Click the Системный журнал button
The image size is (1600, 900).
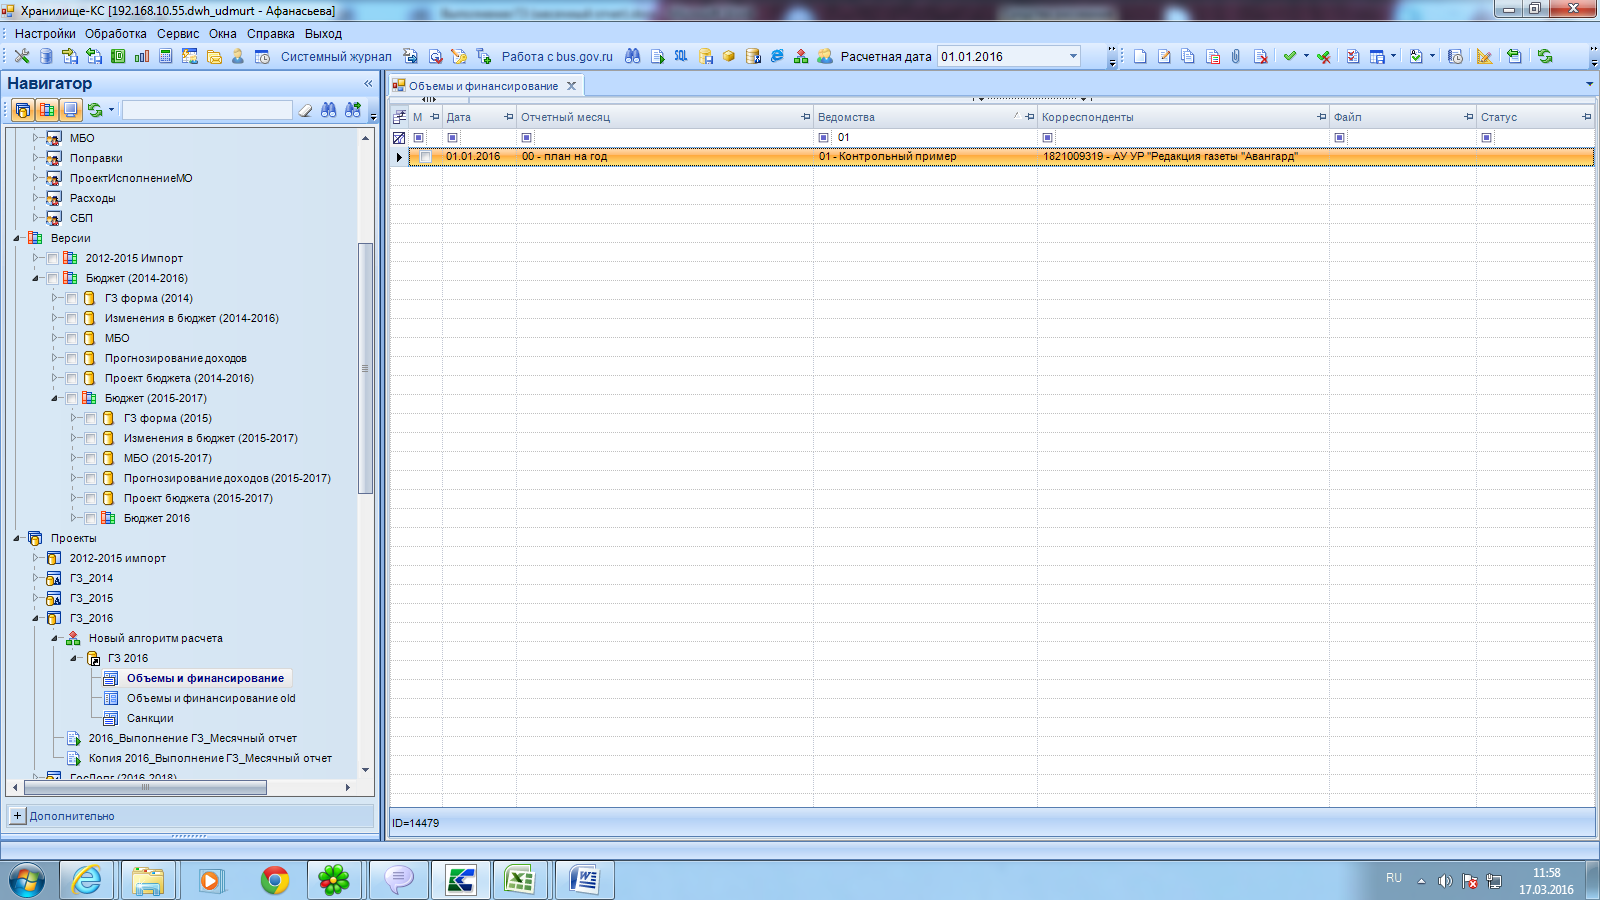tap(335, 57)
